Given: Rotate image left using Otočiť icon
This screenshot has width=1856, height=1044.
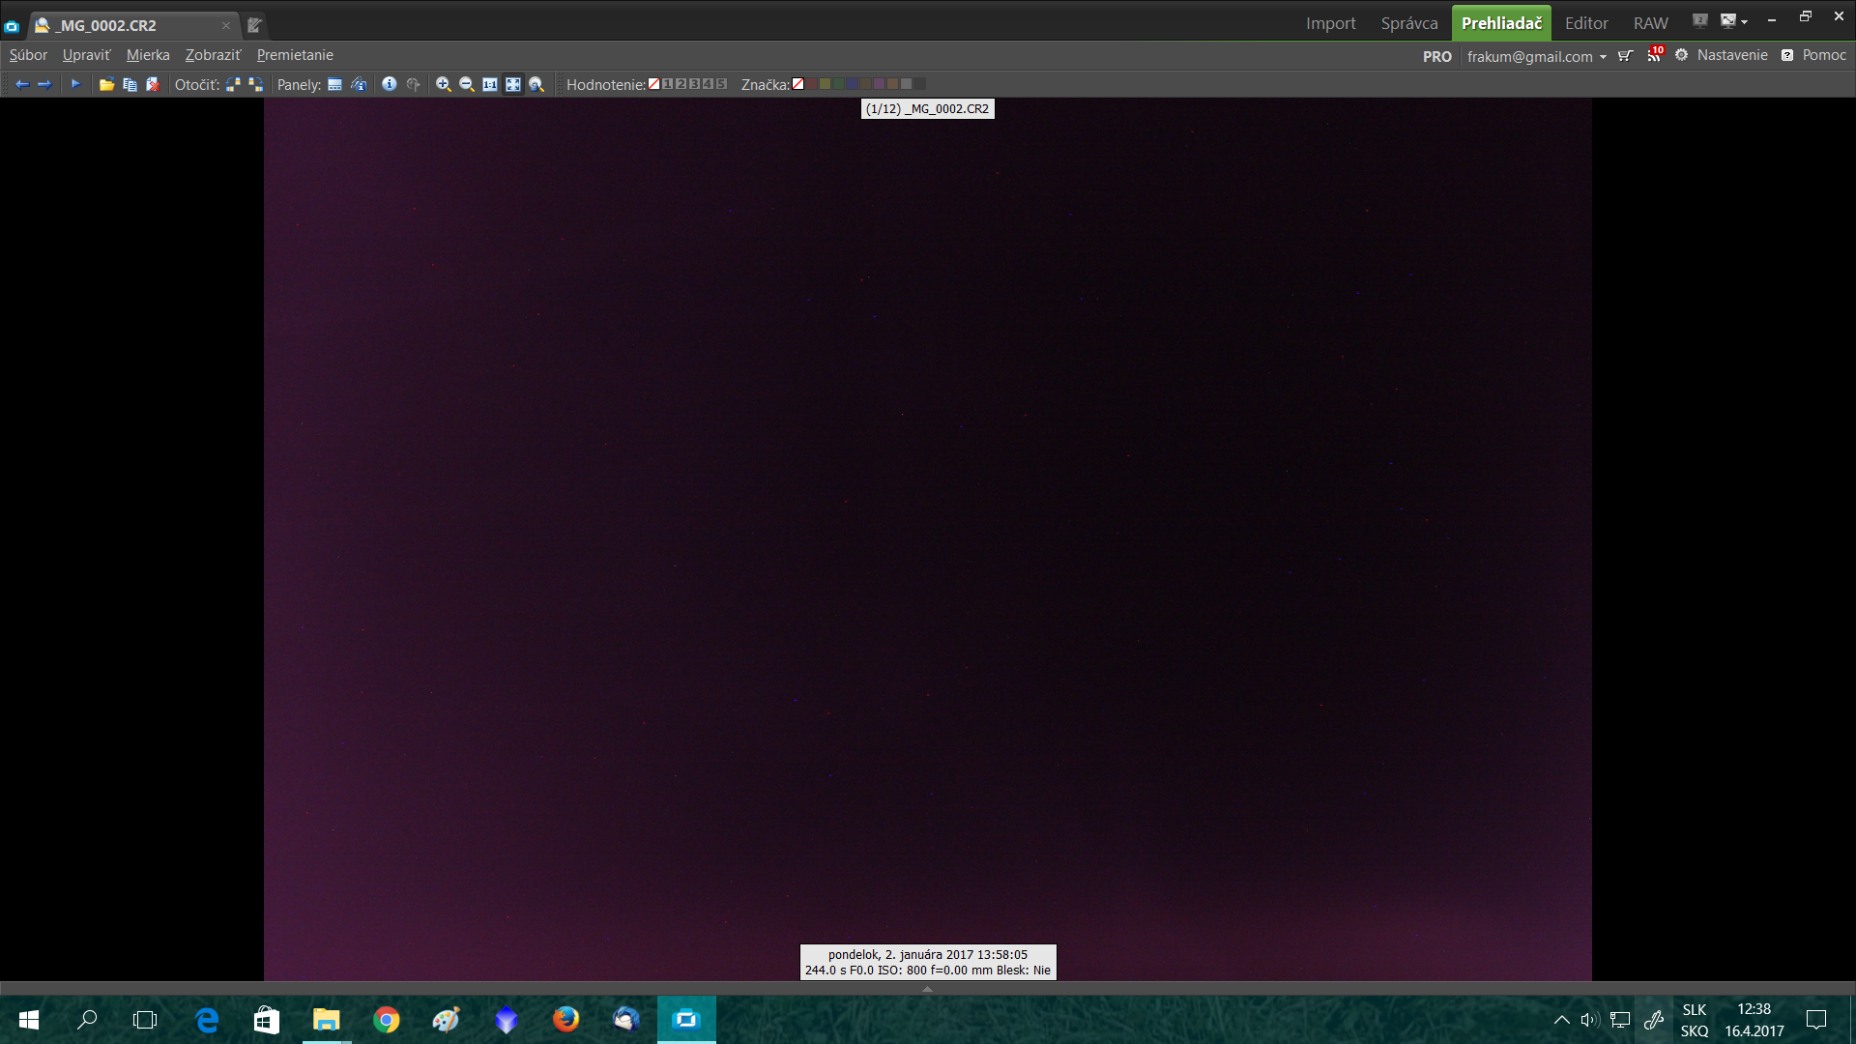Looking at the screenshot, I should pyautogui.click(x=233, y=85).
